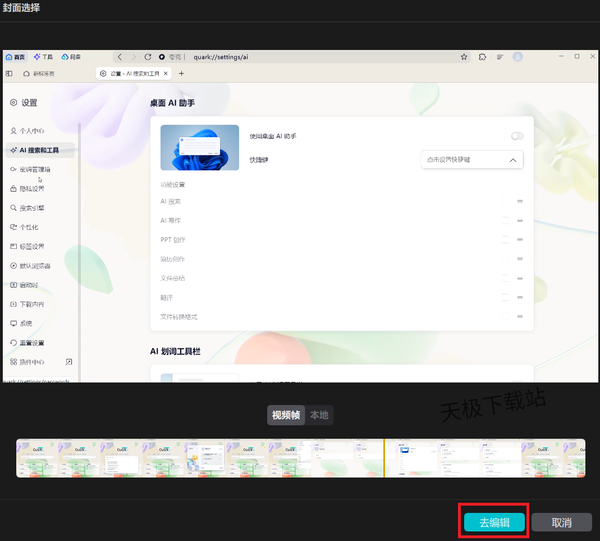This screenshot has height=541, width=600.
Task: Click the yellow playhead marker on filmstrip
Action: (x=384, y=458)
